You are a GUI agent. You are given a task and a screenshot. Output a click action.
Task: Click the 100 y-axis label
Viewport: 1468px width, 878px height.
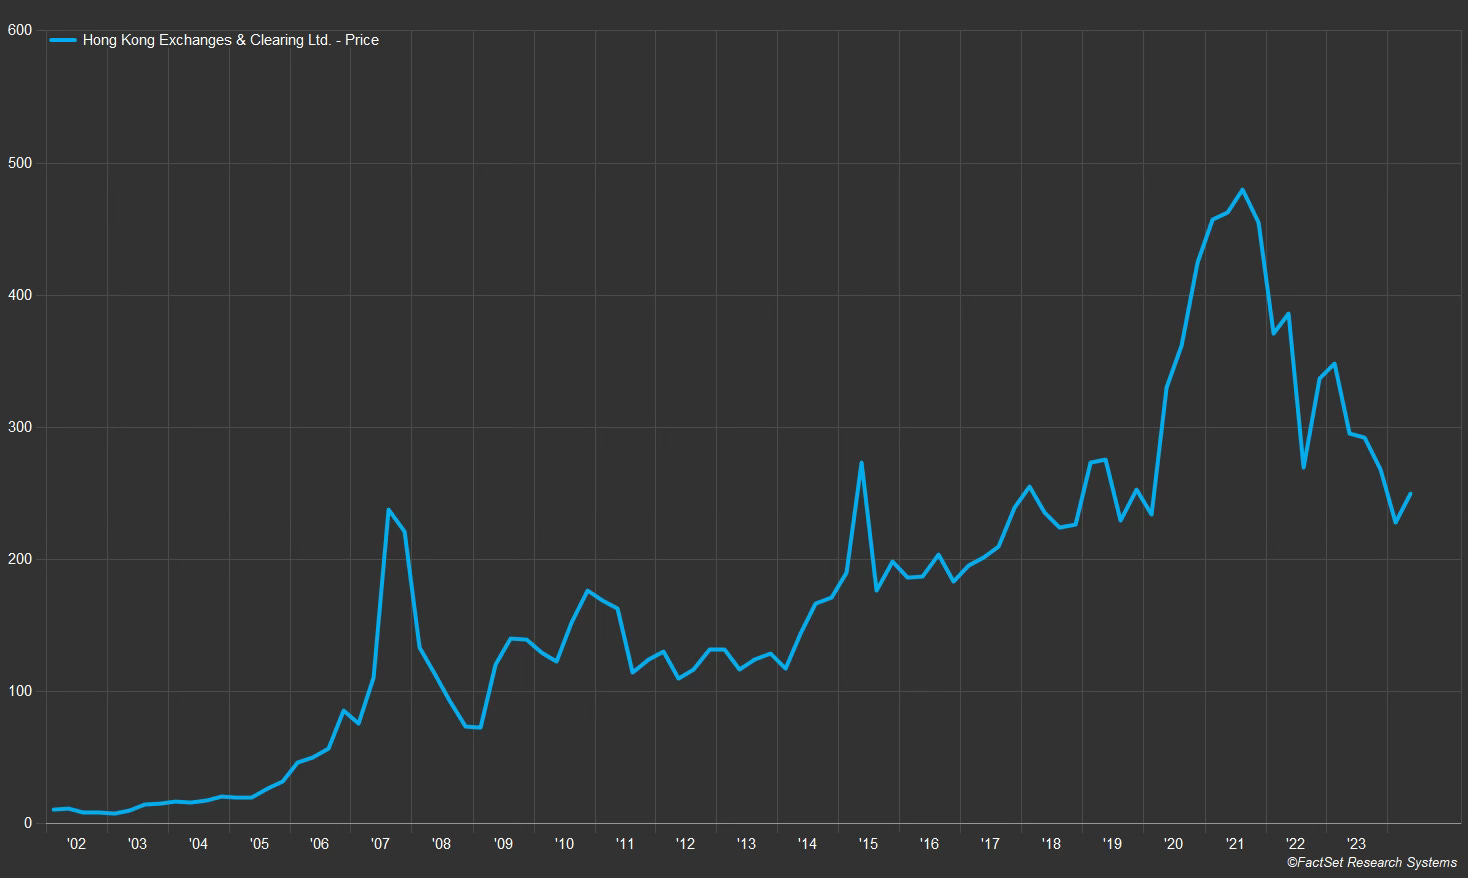[x=19, y=691]
